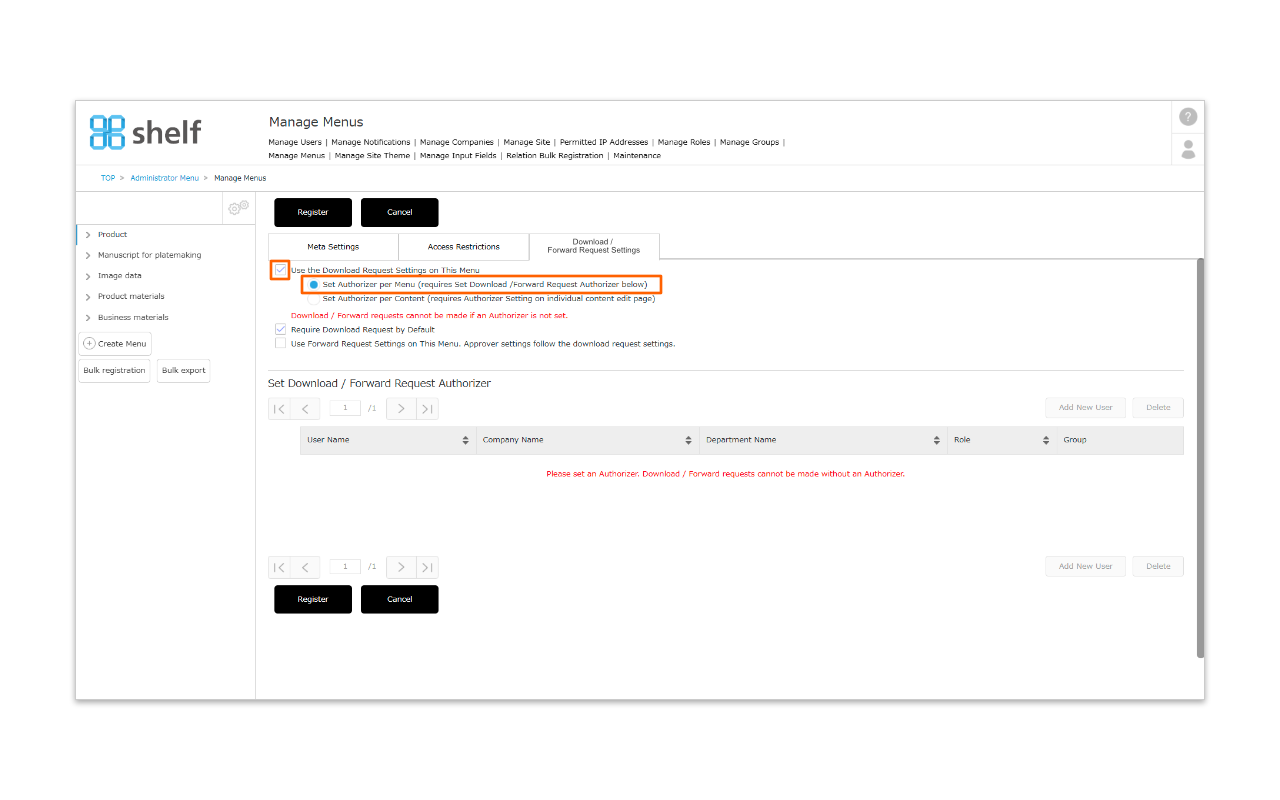Image resolution: width=1280 pixels, height=800 pixels.
Task: Go to last page in upper pagination
Action: tap(427, 408)
